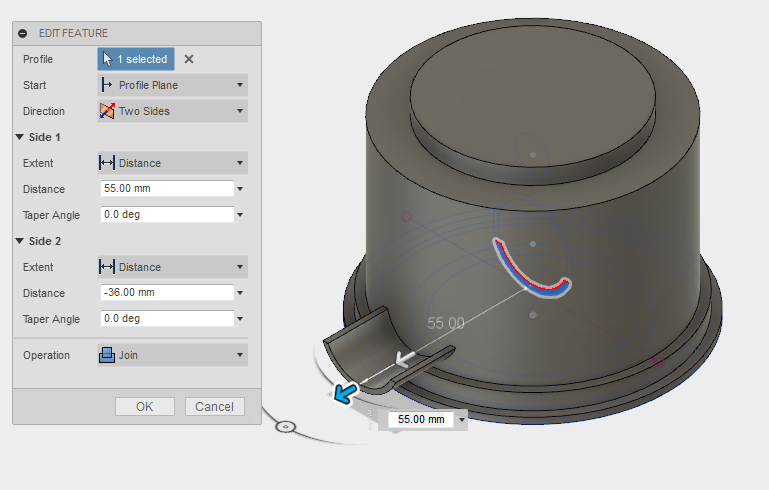Click the white side 2 arrow manipulator

[405, 359]
